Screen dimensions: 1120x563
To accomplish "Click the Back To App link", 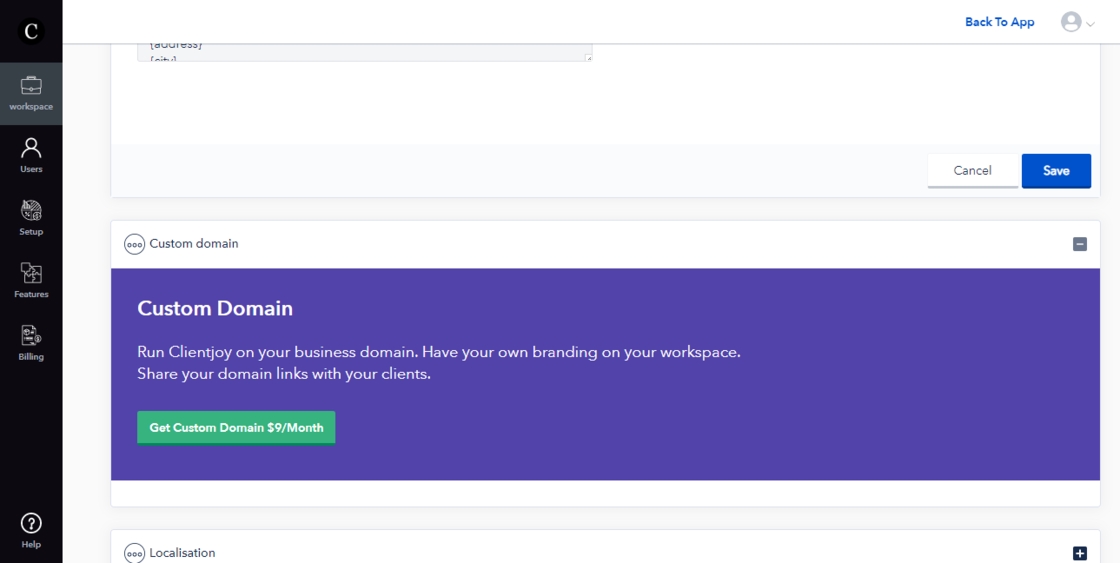I will click(x=999, y=22).
